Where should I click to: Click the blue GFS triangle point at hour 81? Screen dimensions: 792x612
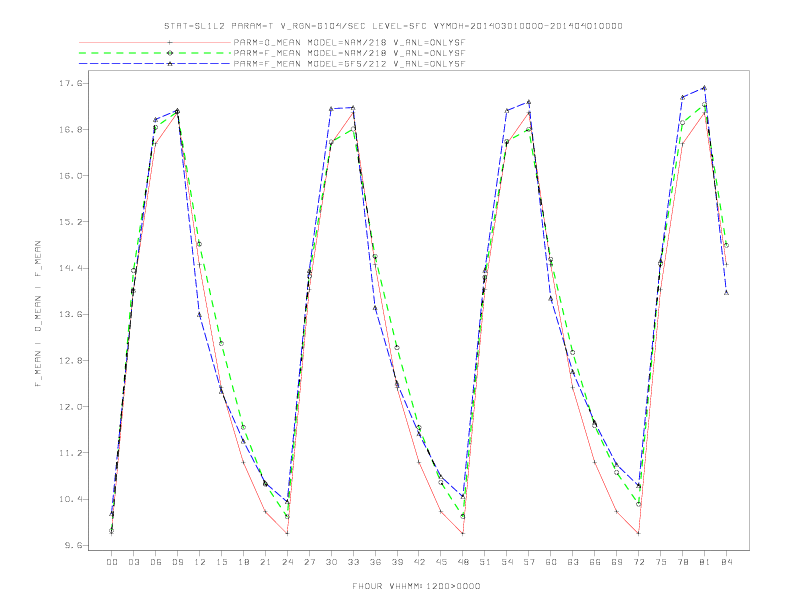pyautogui.click(x=704, y=87)
